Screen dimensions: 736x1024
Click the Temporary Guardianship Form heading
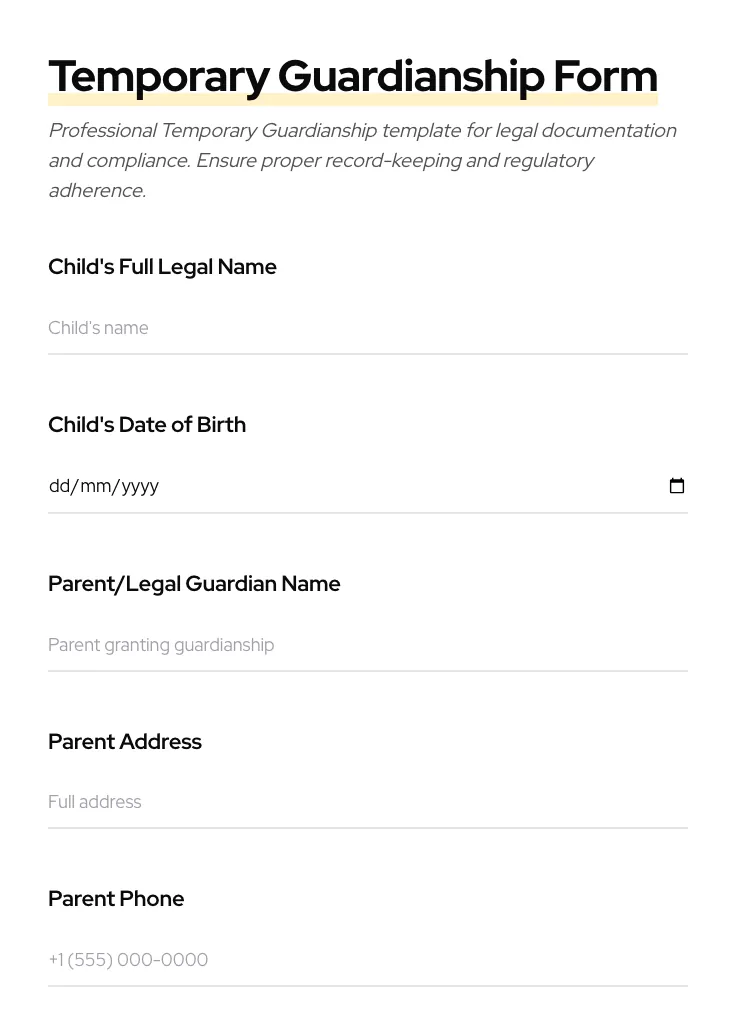[x=352, y=75]
